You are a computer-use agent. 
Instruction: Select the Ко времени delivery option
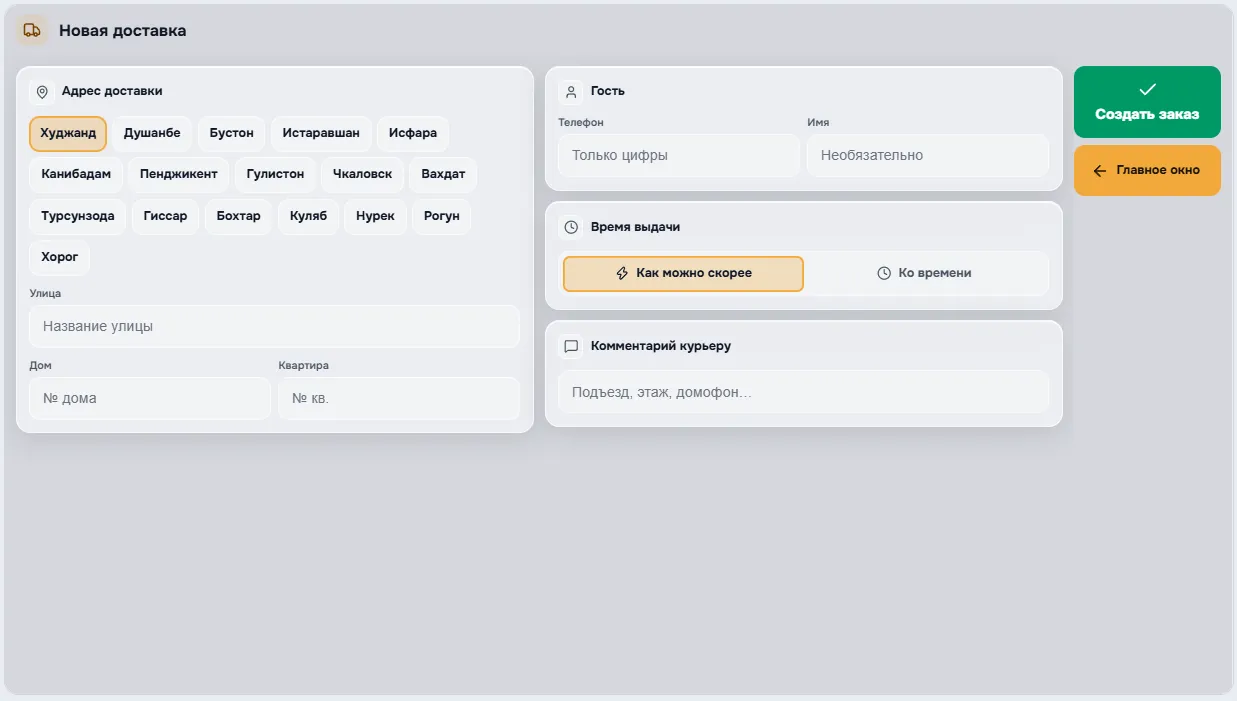(x=925, y=273)
